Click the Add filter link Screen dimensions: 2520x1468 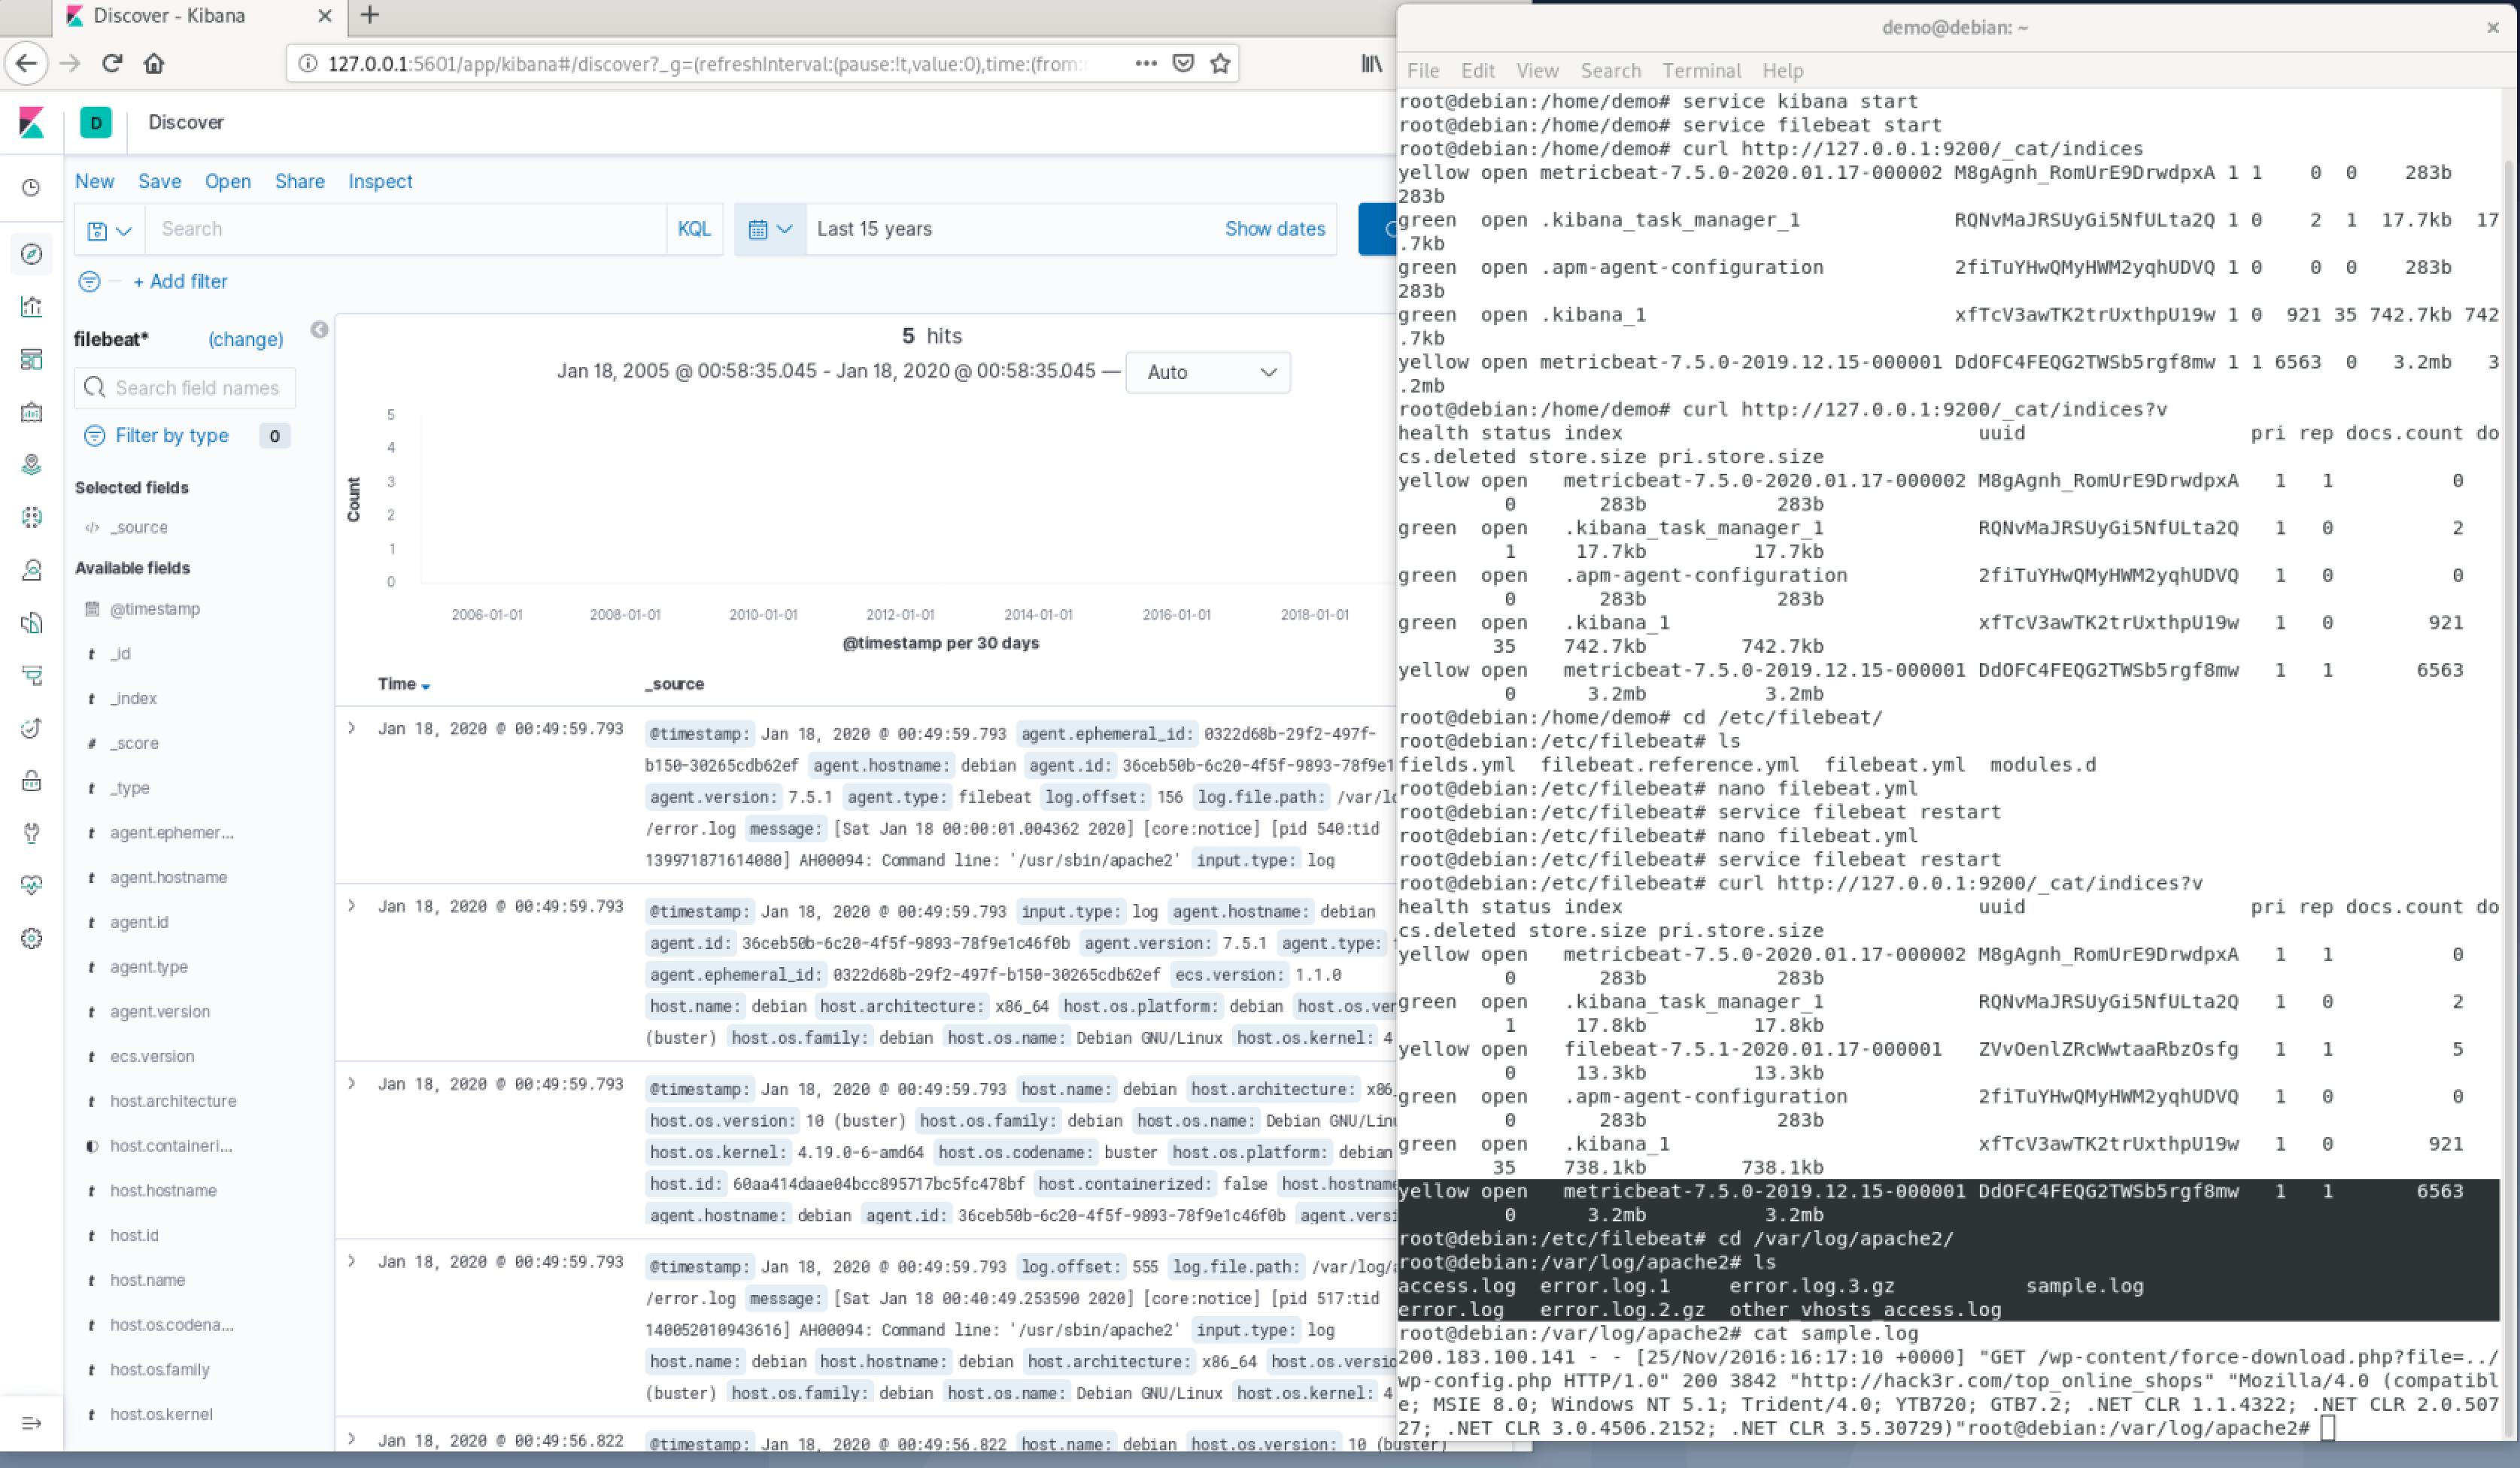coord(180,282)
